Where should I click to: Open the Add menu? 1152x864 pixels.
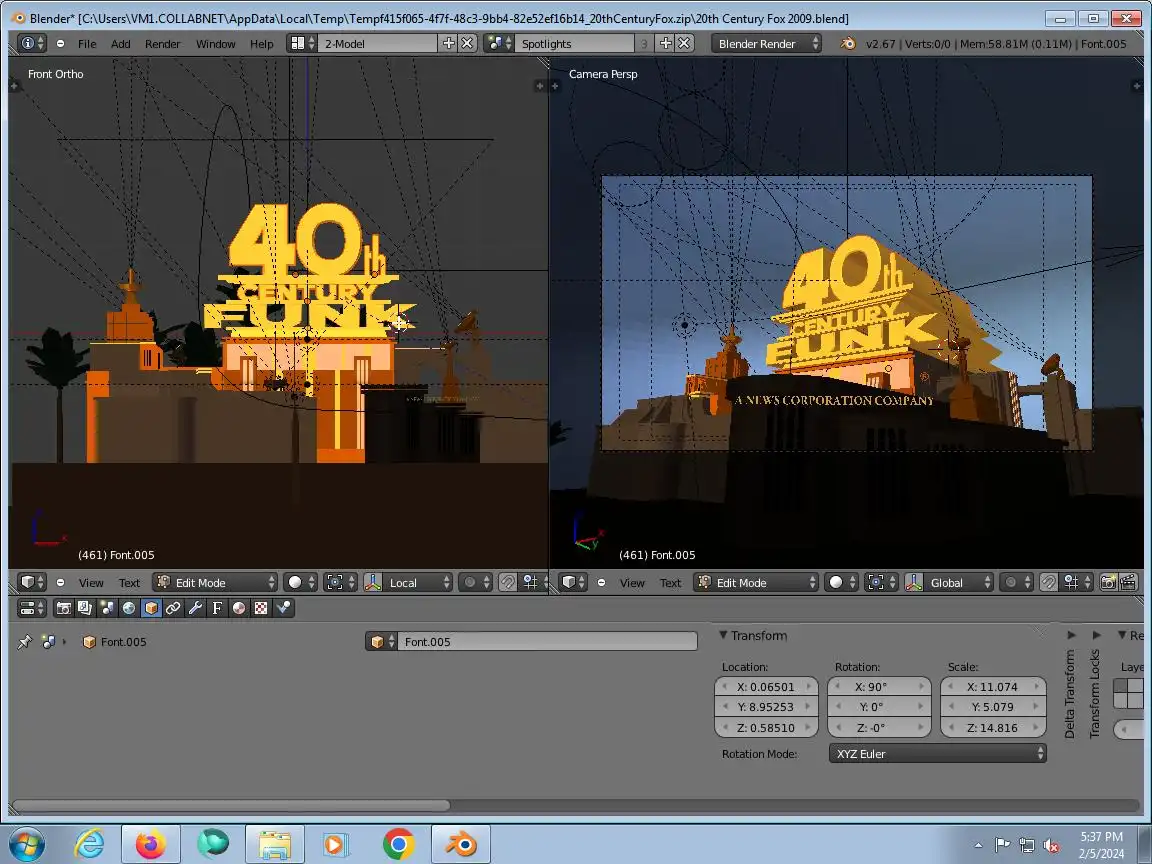point(120,44)
